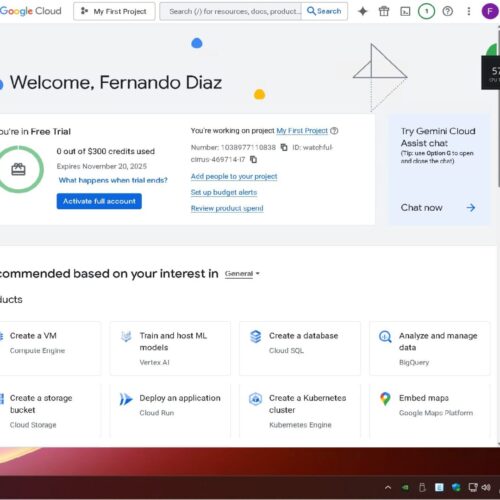Open Embed maps card
This screenshot has width=500, height=500.
click(x=430, y=411)
